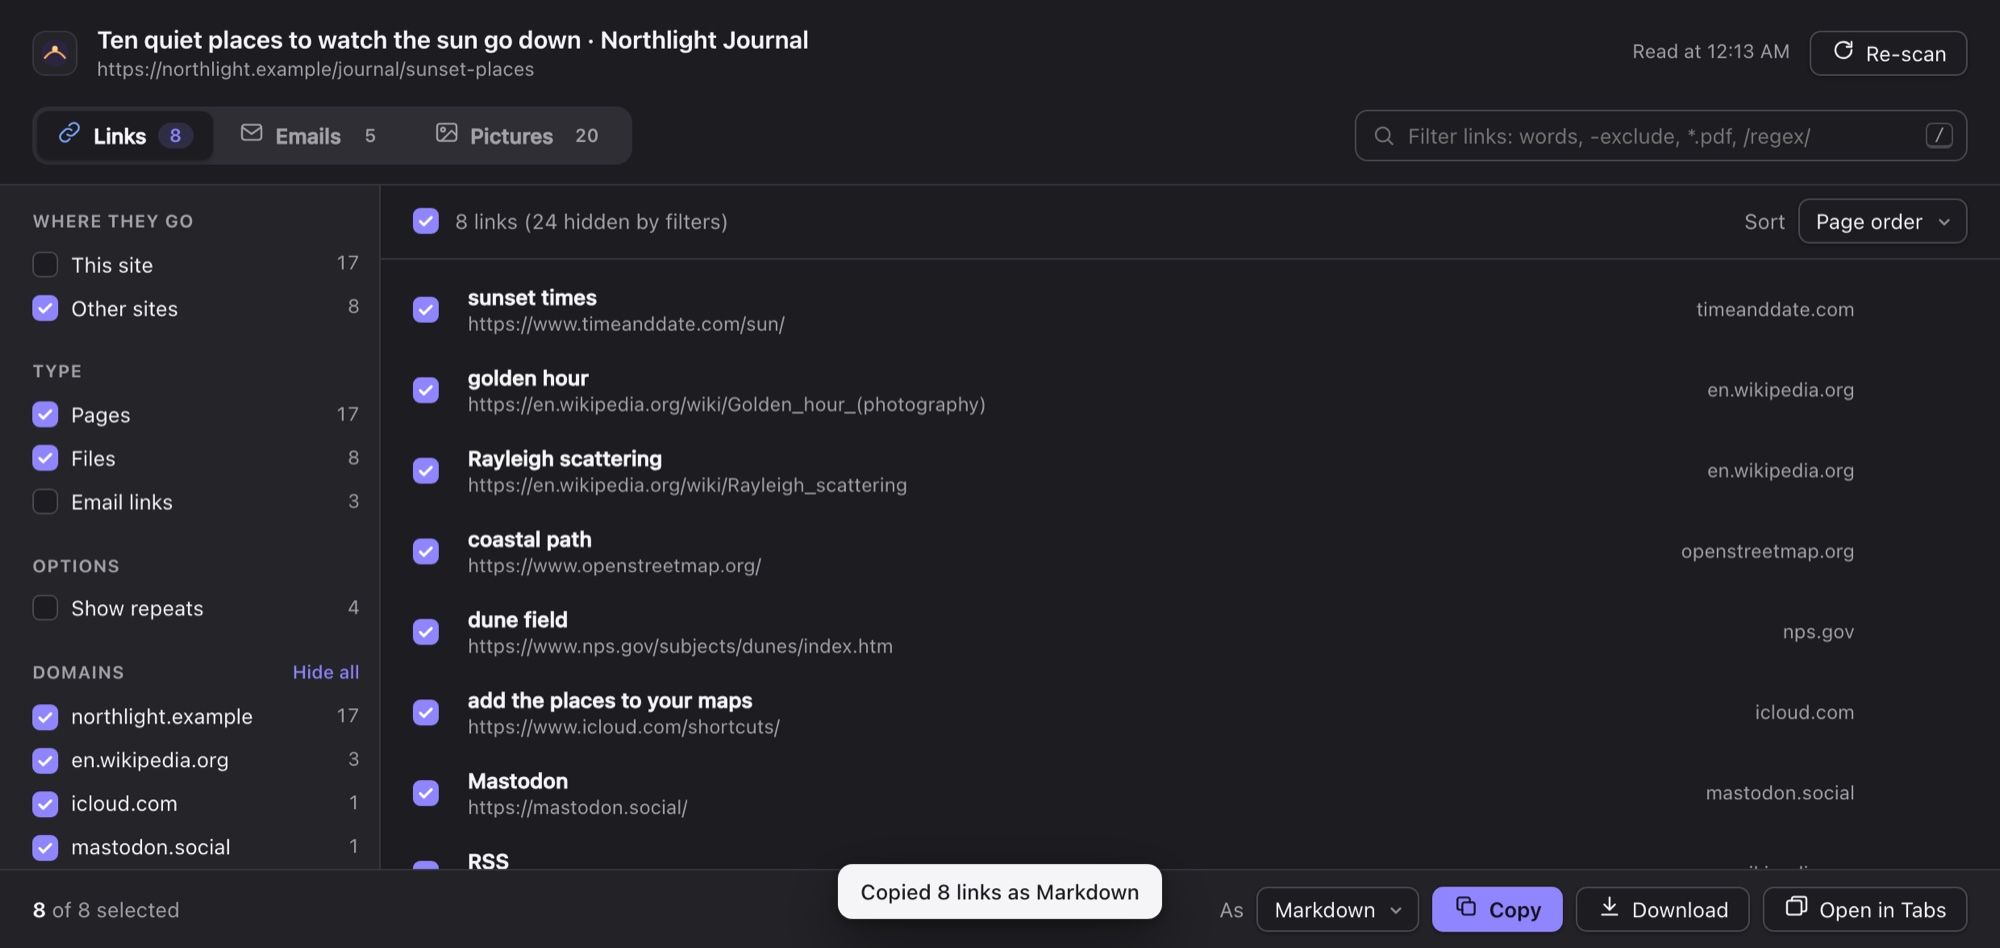Click the timeanddate.com/sun/ URL

[x=626, y=324]
